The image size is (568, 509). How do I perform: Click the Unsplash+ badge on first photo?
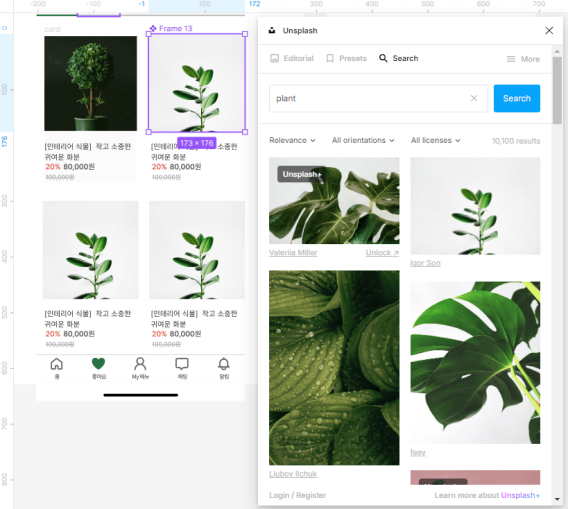point(302,174)
